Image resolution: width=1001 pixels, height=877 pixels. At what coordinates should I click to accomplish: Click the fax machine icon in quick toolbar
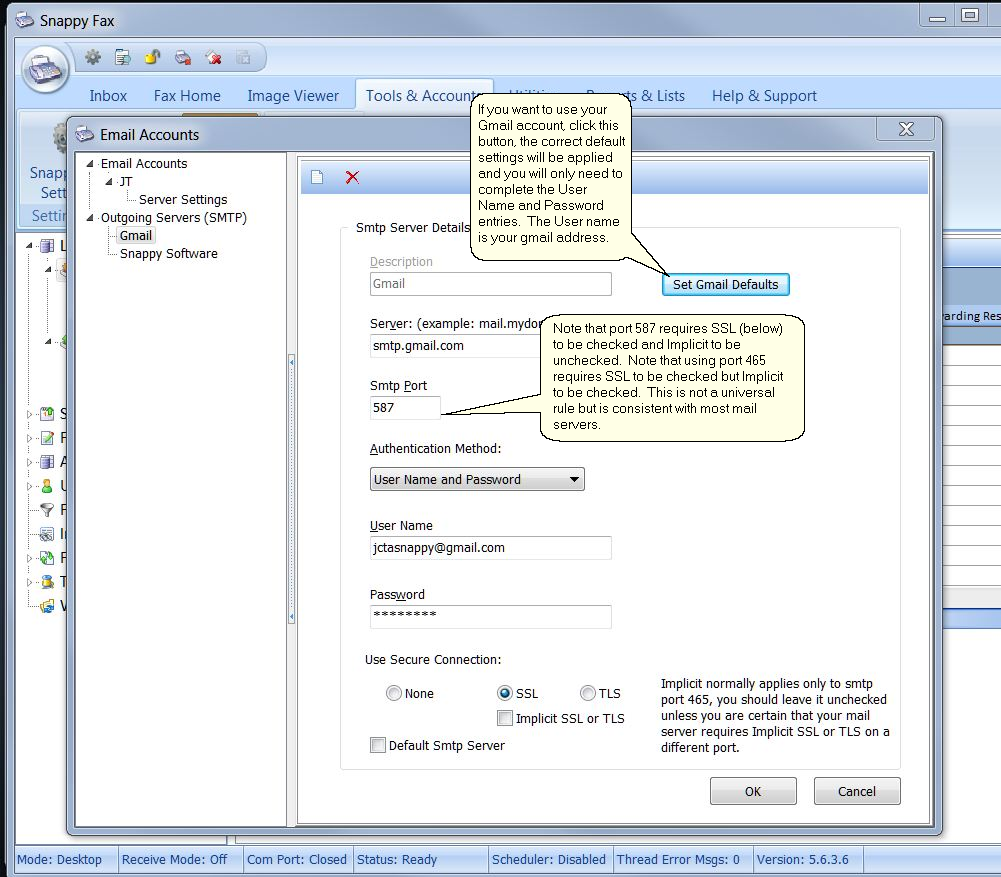[183, 57]
